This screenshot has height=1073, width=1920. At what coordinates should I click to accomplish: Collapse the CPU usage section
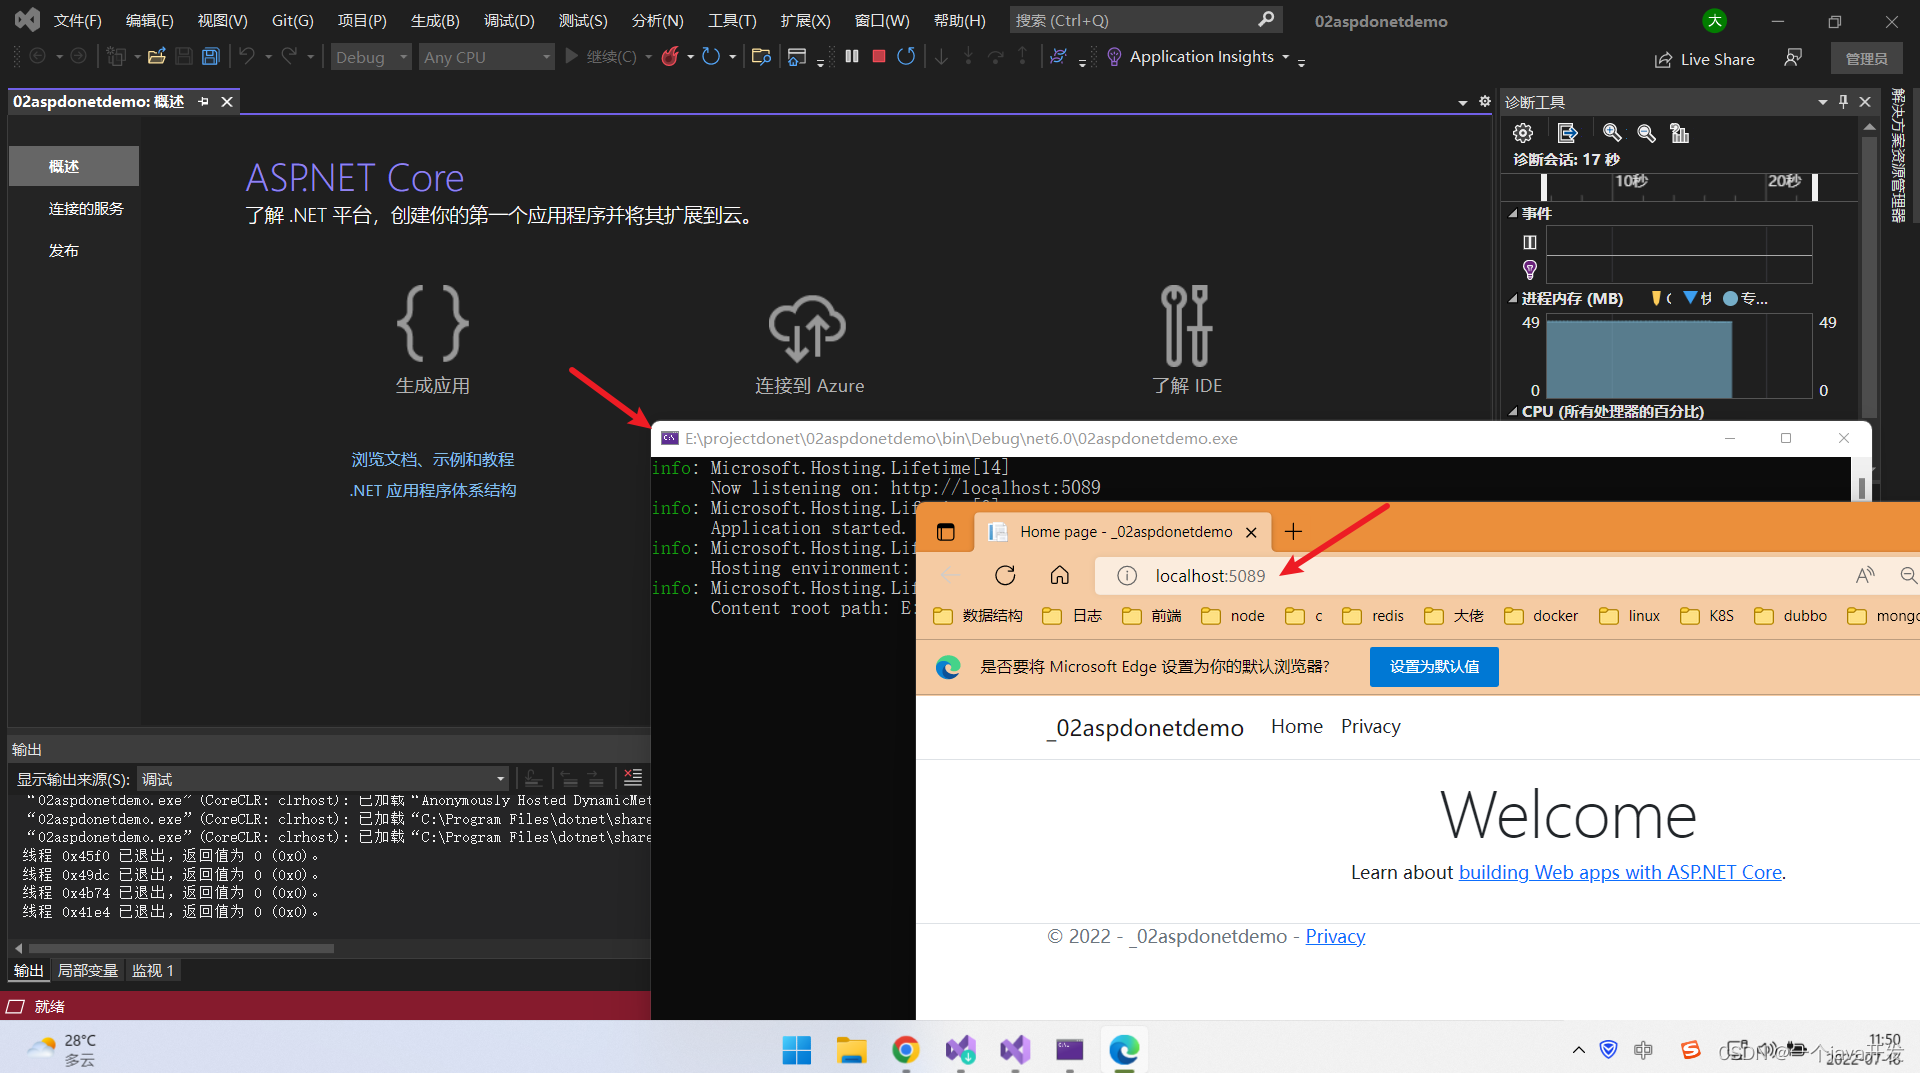click(1513, 411)
